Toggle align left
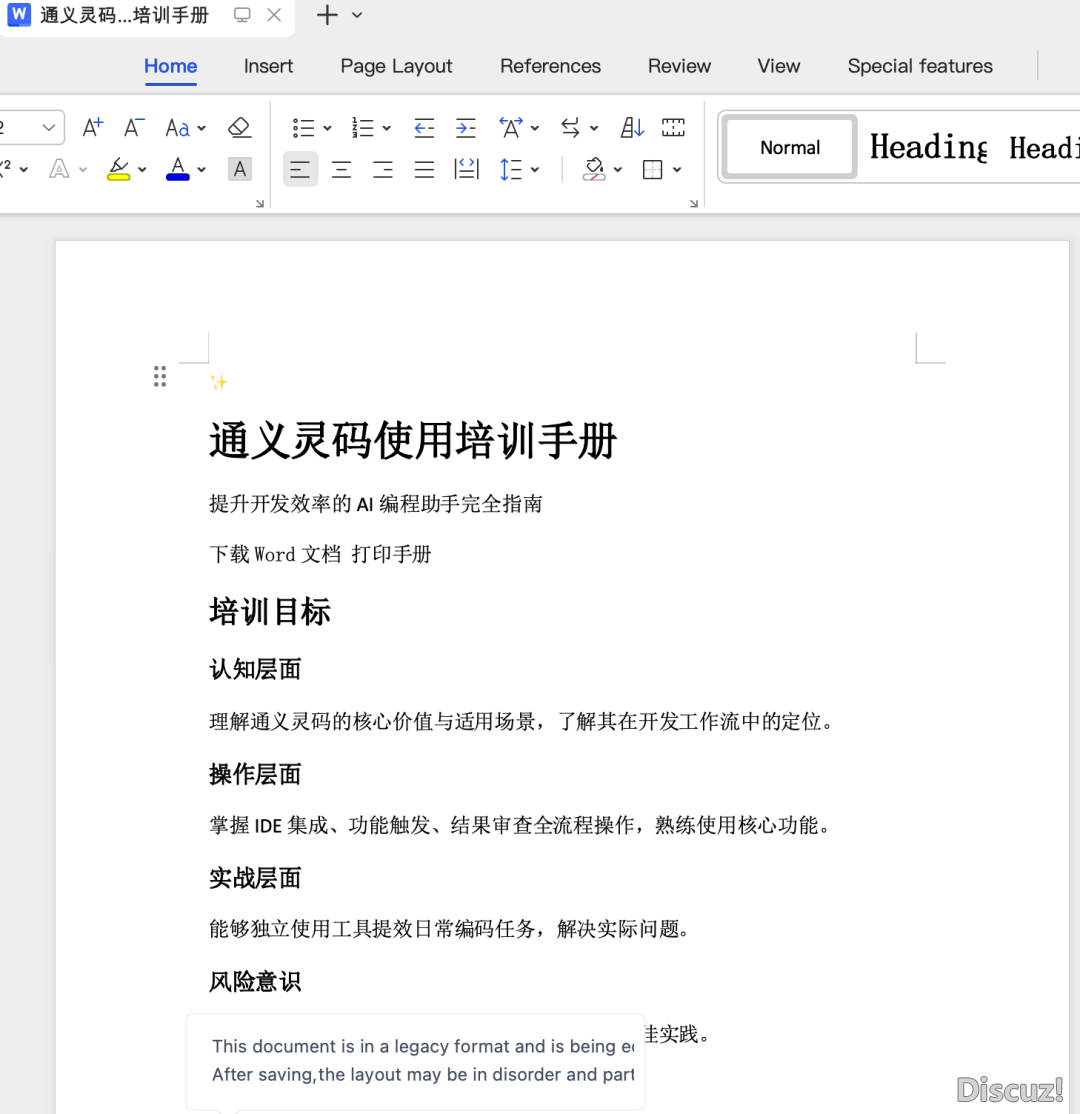1080x1114 pixels. 300,169
